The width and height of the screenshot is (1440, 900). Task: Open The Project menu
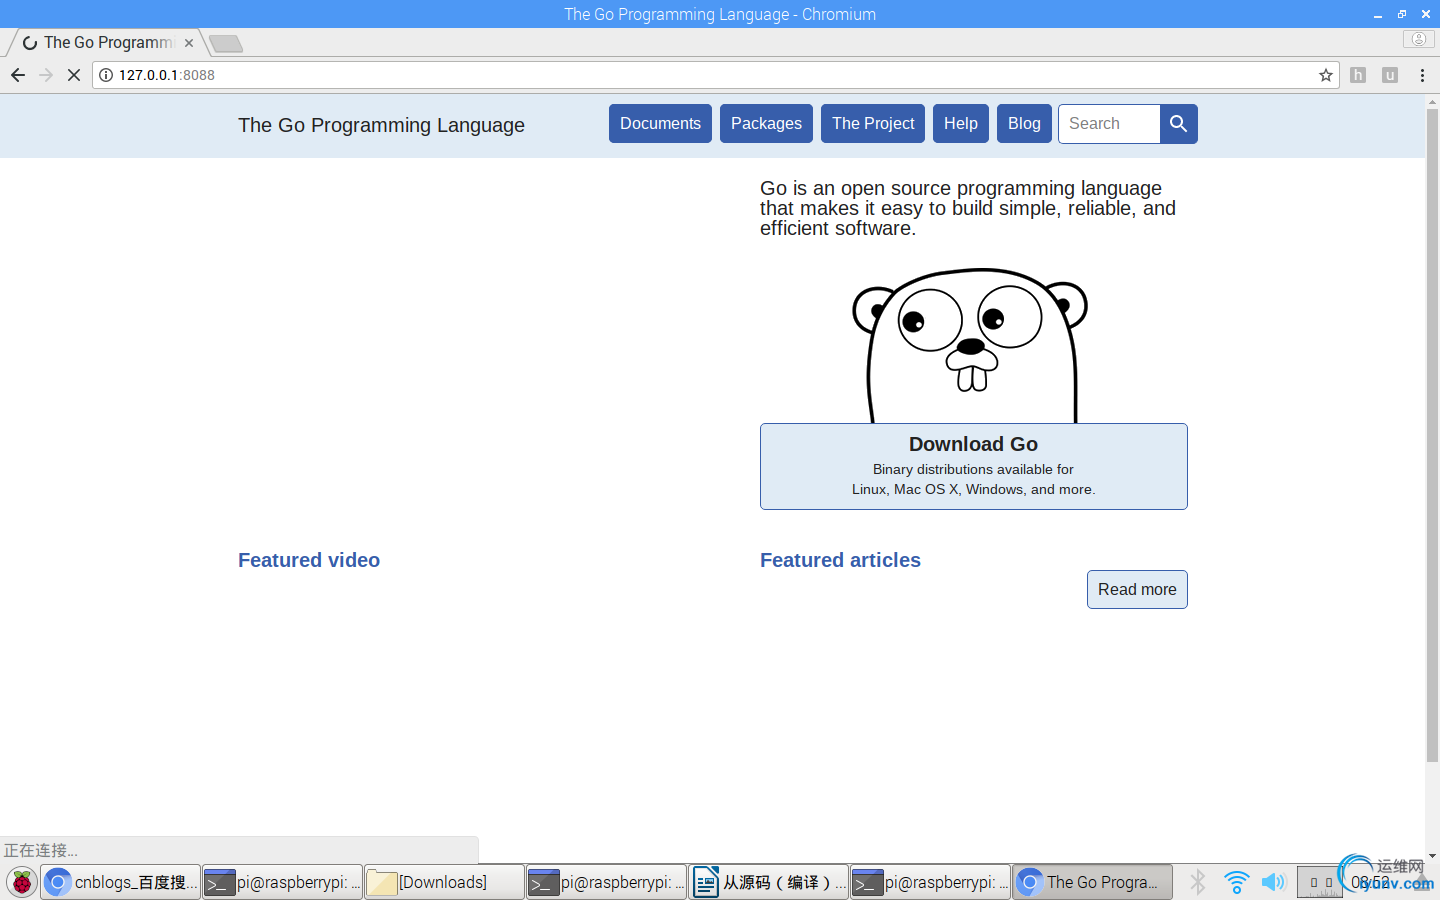(x=873, y=124)
